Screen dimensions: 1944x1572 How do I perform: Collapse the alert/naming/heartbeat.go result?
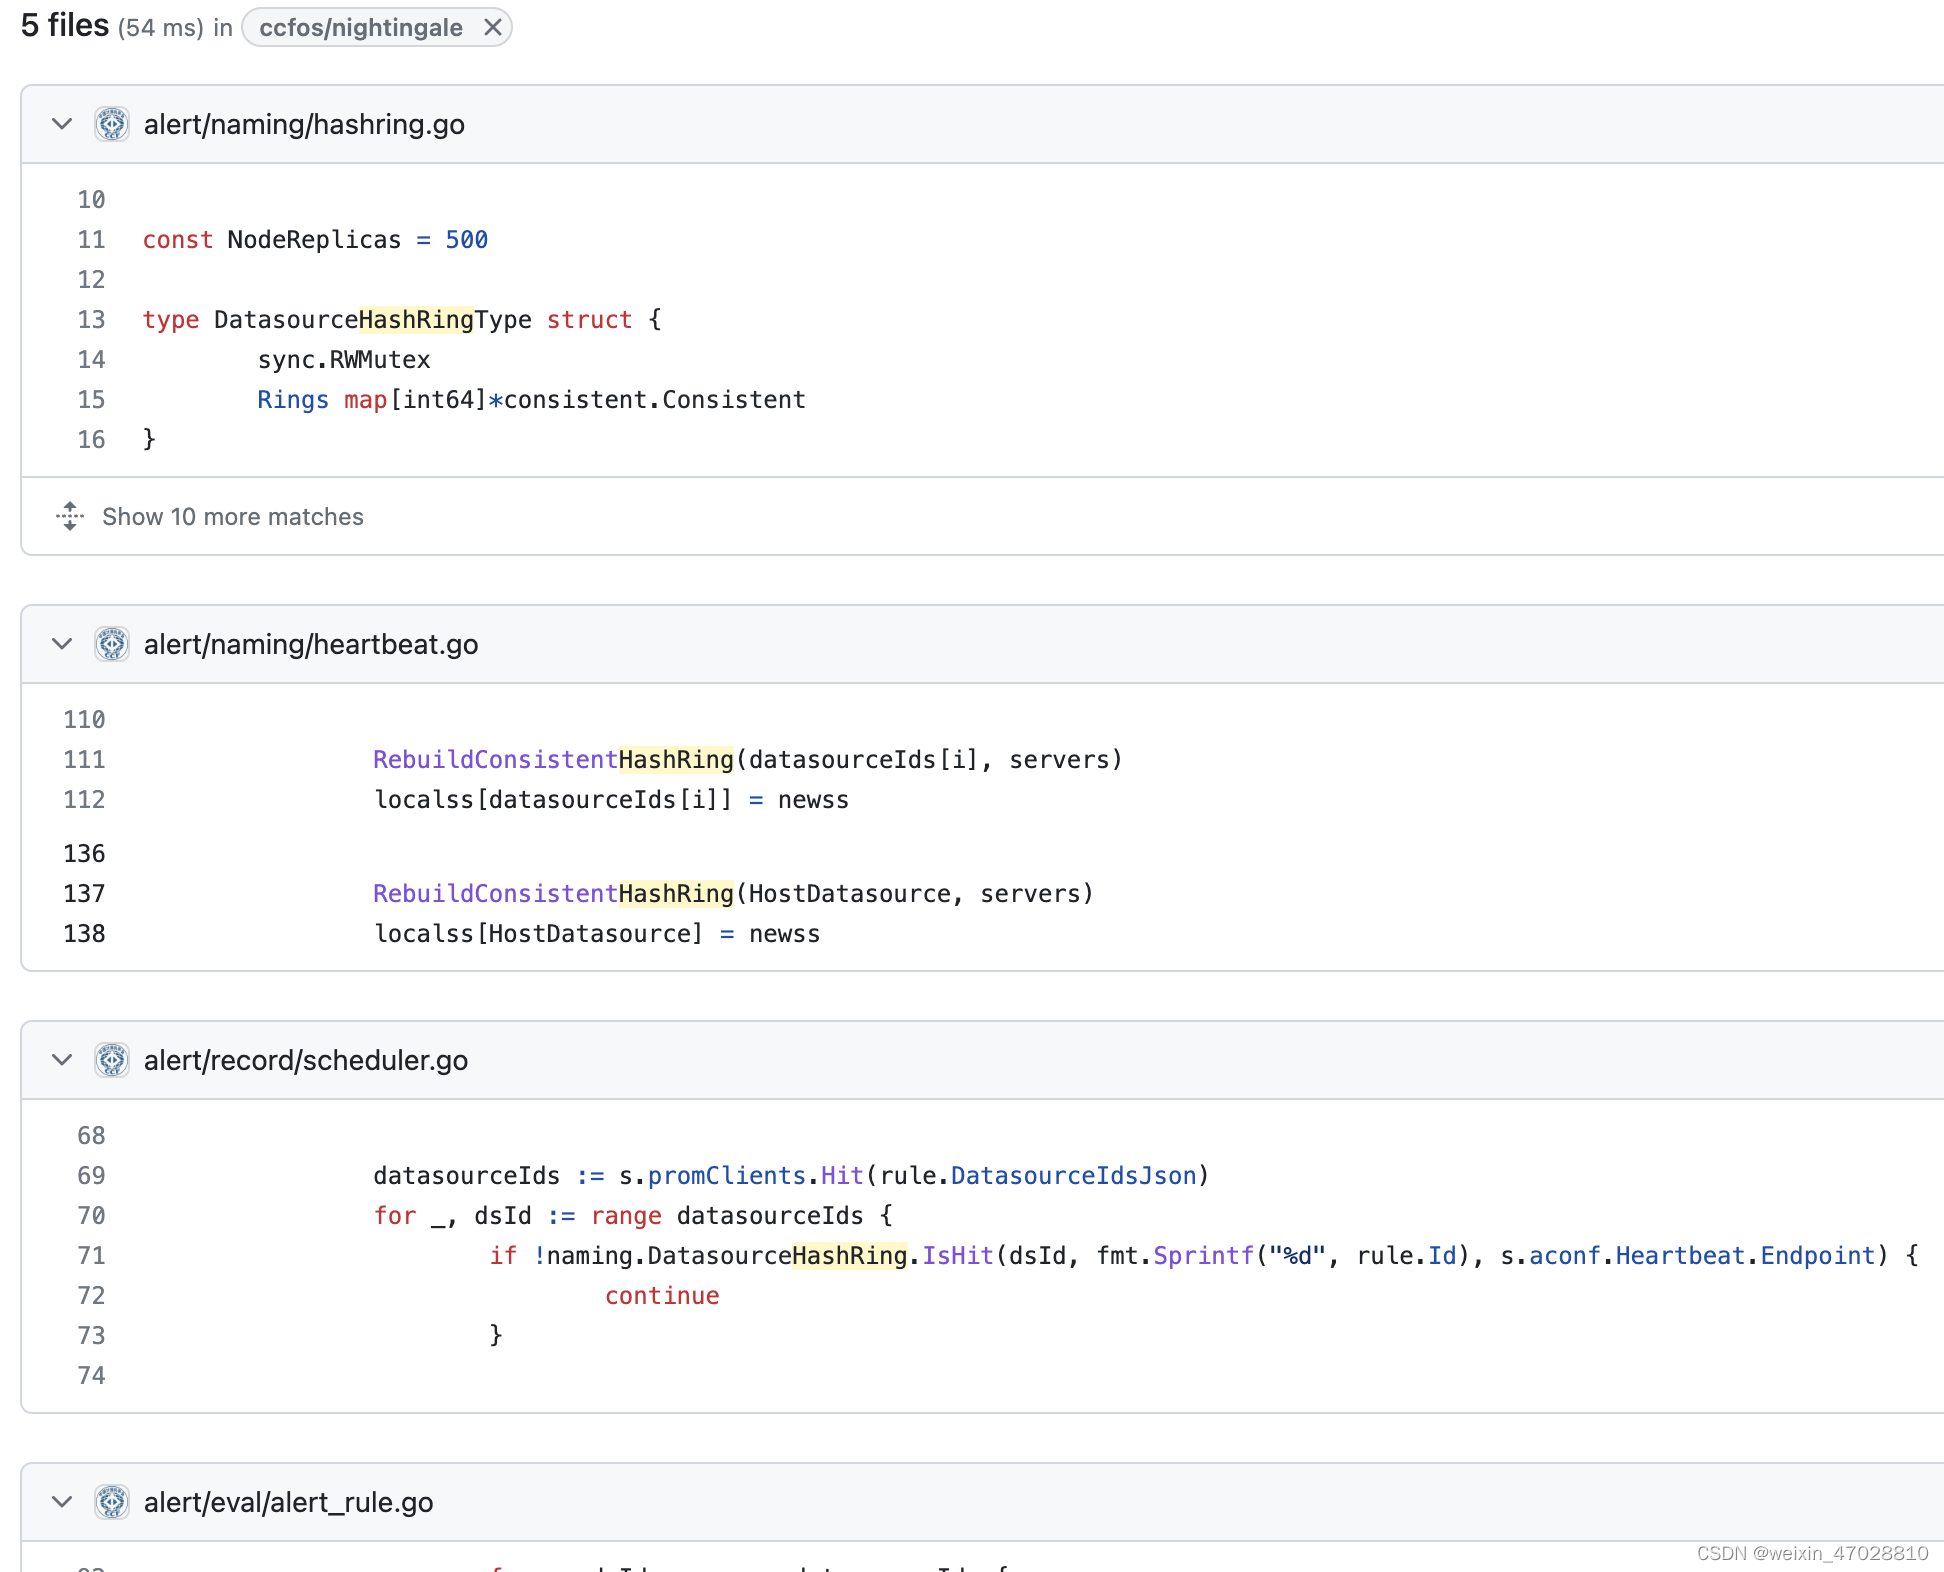coord(62,644)
